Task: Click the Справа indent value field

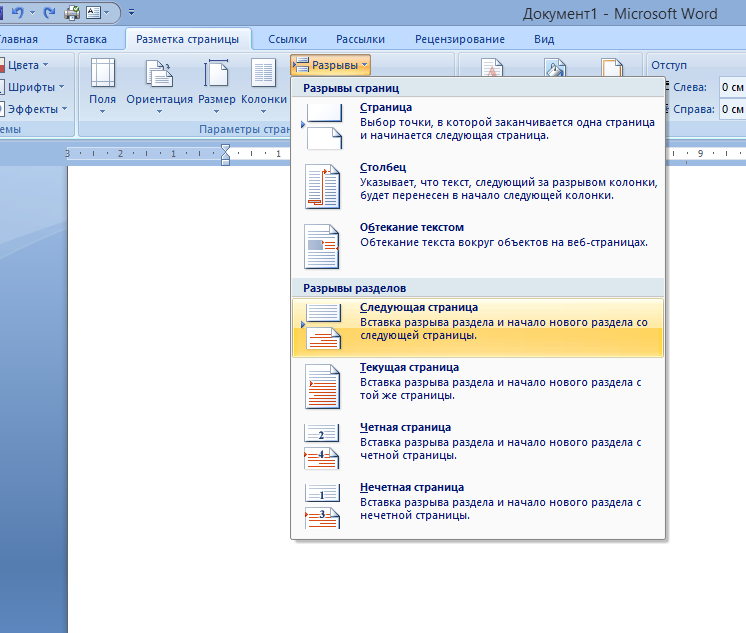Action: tap(732, 109)
